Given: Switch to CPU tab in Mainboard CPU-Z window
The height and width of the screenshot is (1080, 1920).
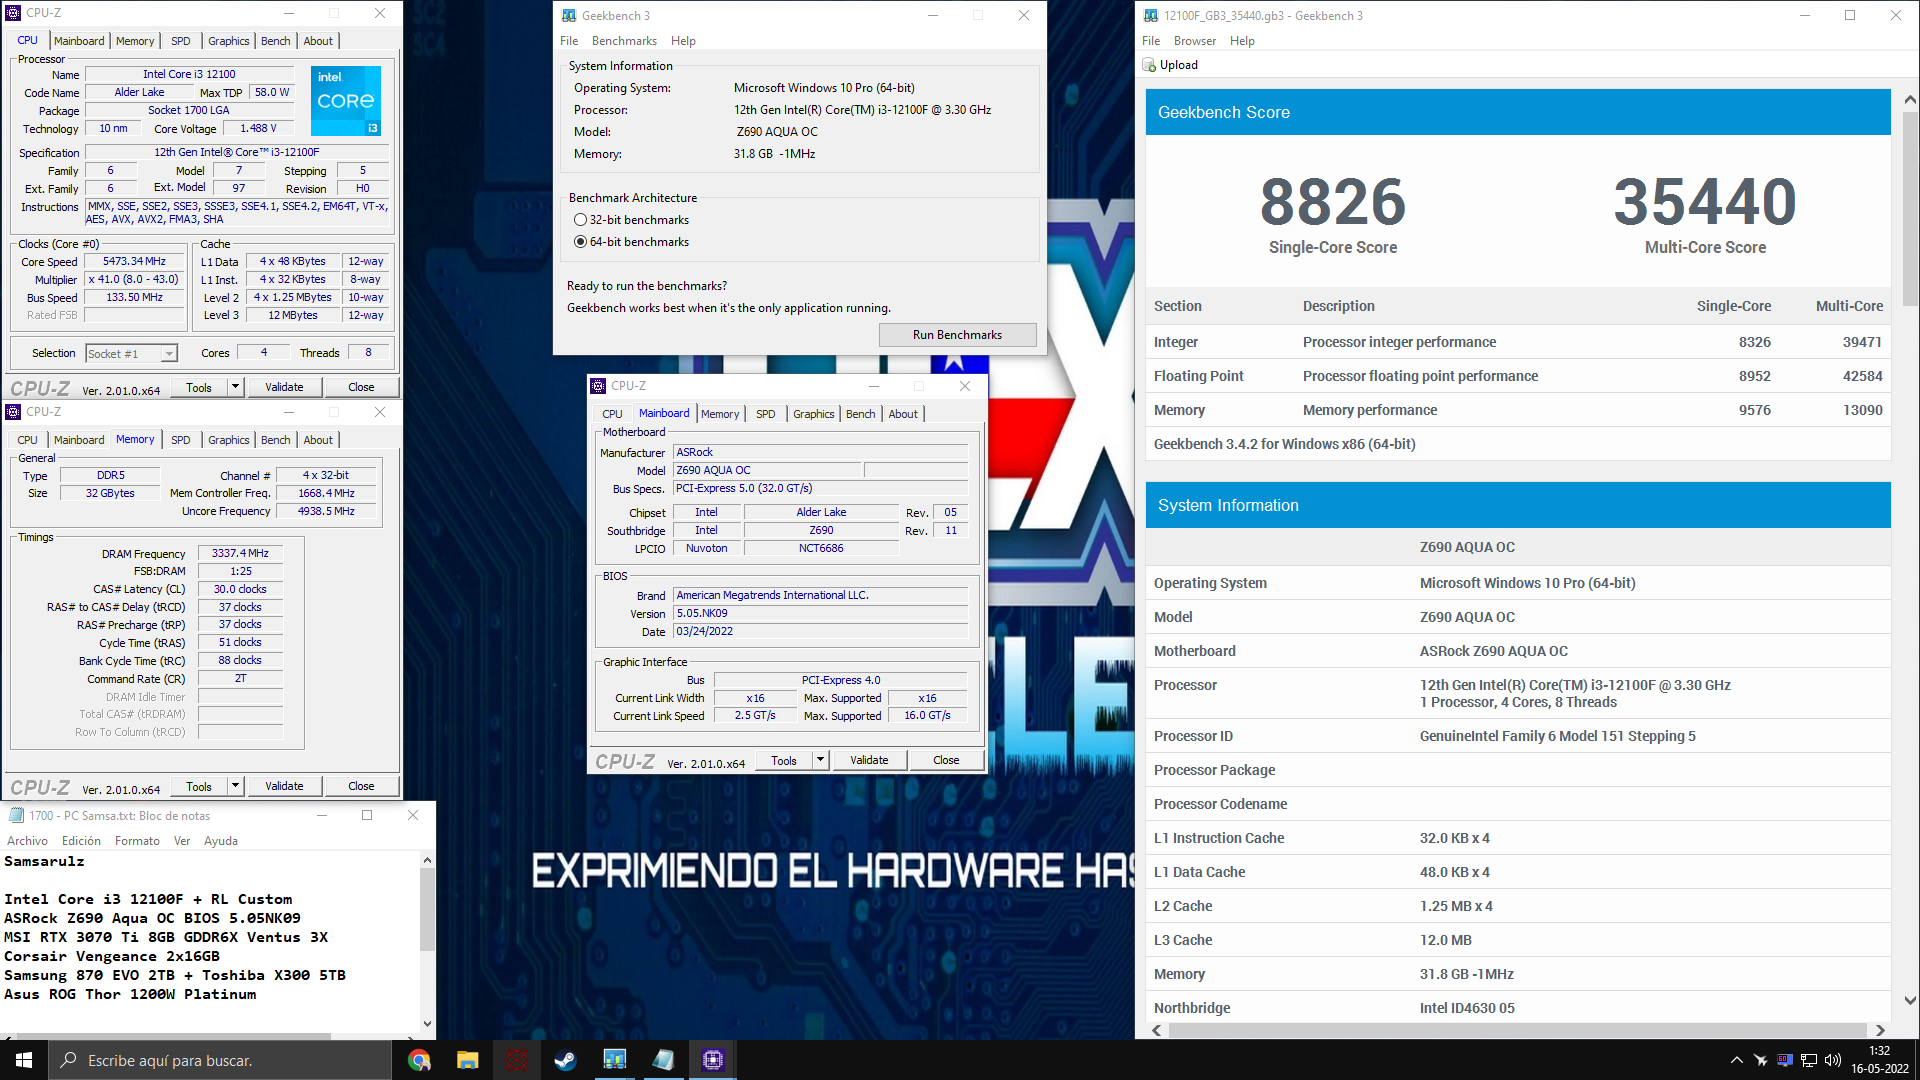Looking at the screenshot, I should click(x=612, y=414).
